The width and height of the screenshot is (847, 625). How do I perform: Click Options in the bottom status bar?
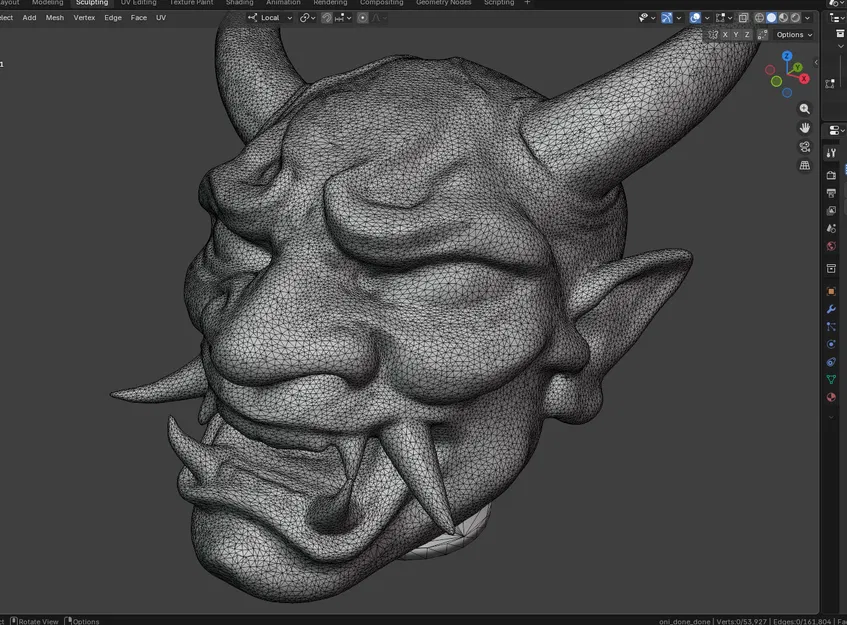pos(86,621)
